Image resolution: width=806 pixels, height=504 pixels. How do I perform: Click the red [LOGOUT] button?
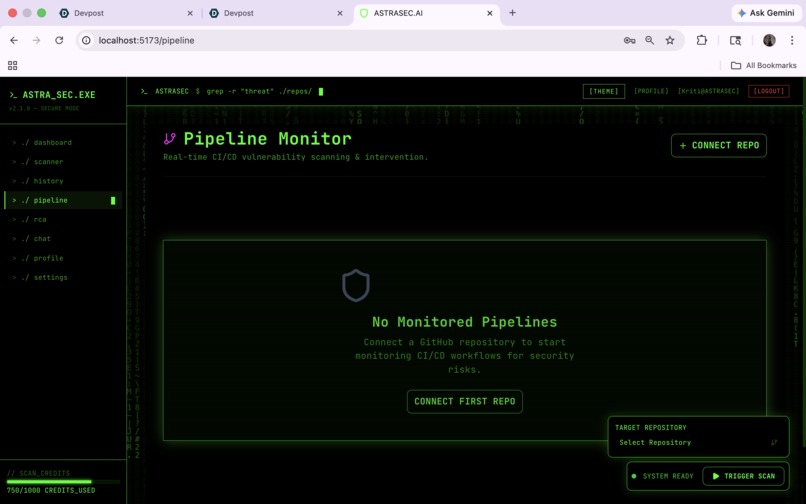tap(768, 91)
